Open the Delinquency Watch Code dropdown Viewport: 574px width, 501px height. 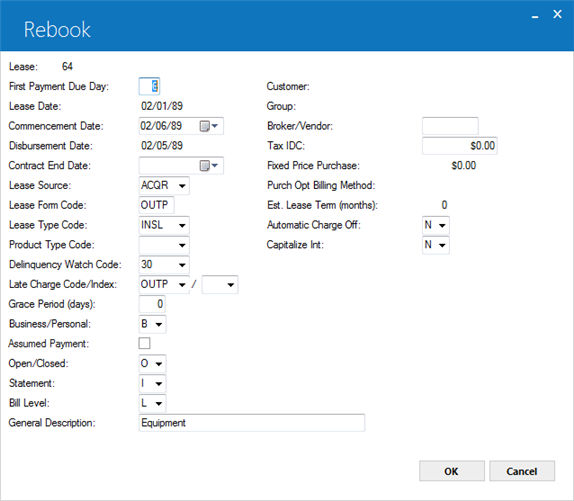tap(182, 265)
